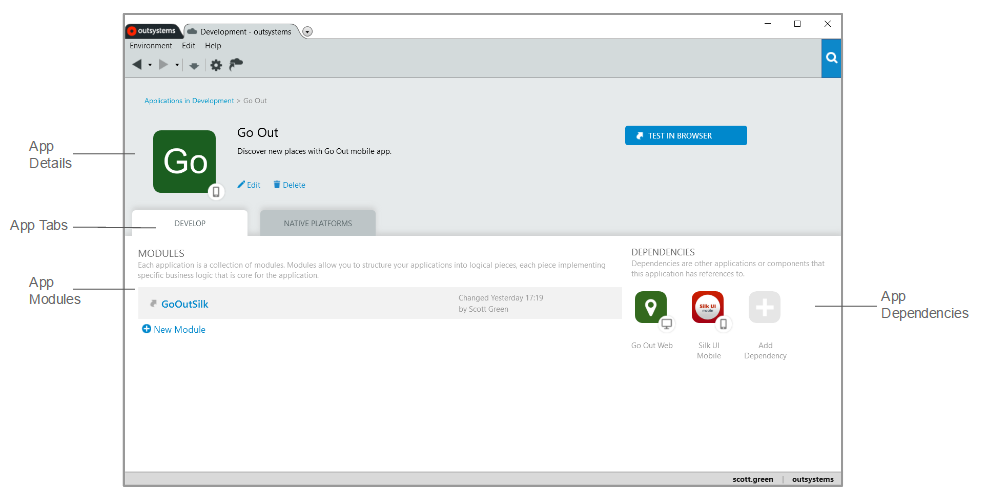Open the GoOutSilk module

tap(184, 304)
